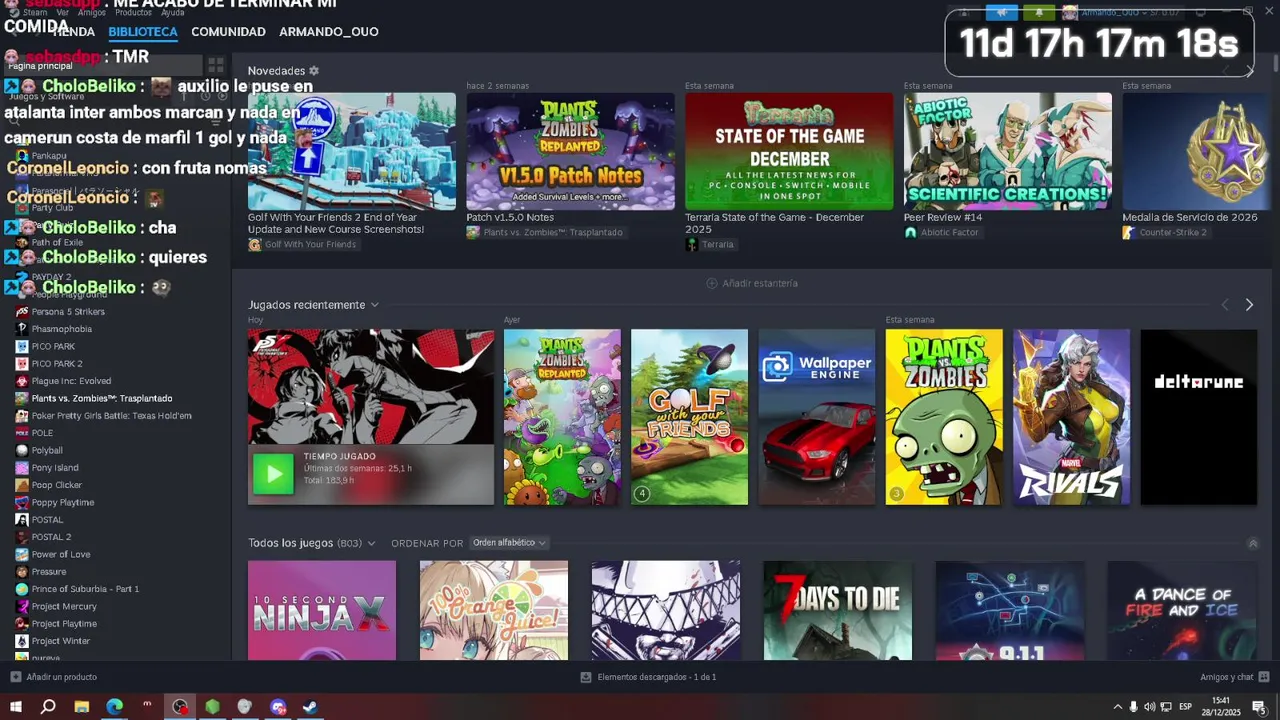
Task: Click the green play button for Persona 5
Action: tap(273, 475)
